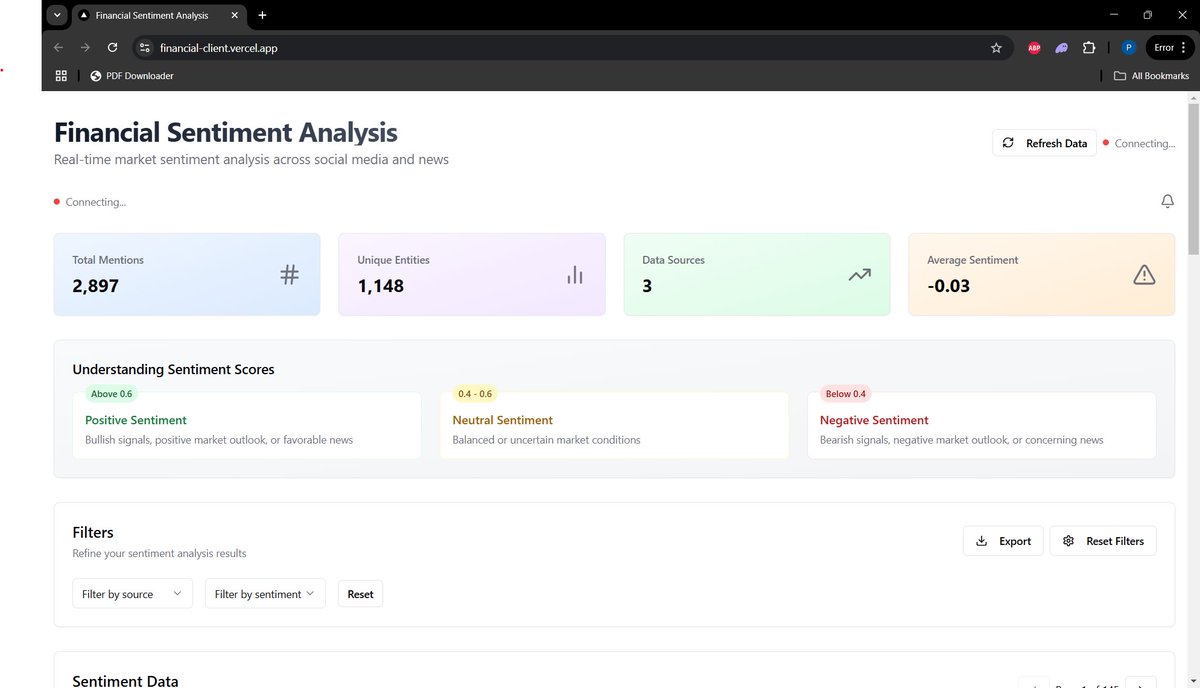The width and height of the screenshot is (1200, 688).
Task: Click the purple extension icon beside Adblock
Action: pos(1061,47)
